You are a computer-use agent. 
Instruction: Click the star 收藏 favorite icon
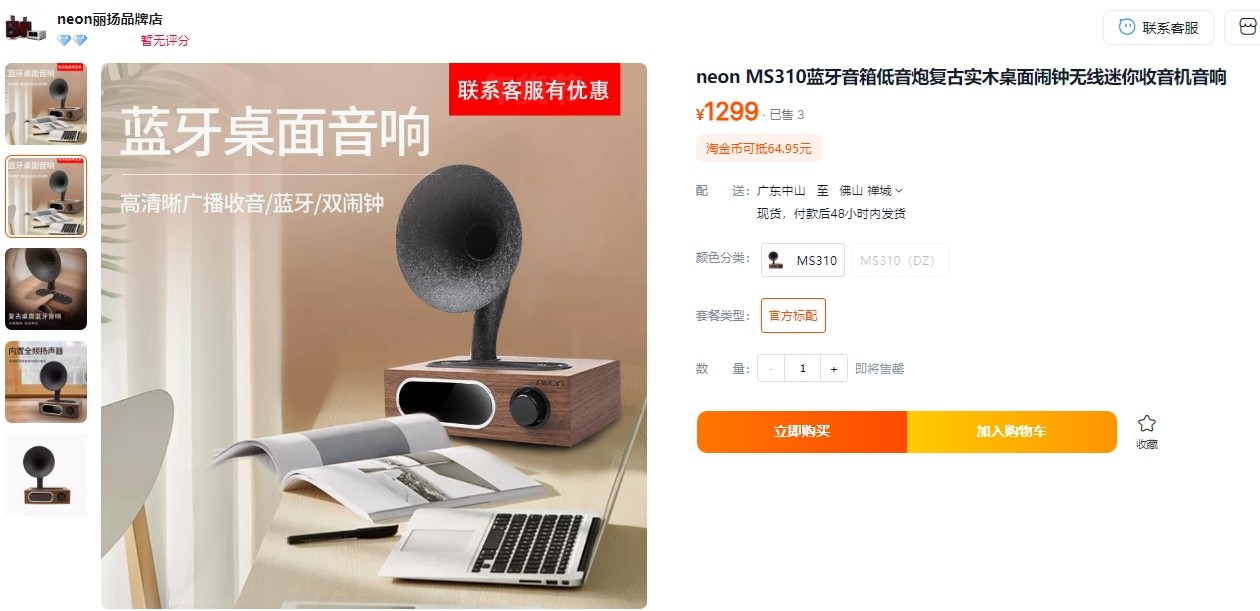pos(1147,423)
